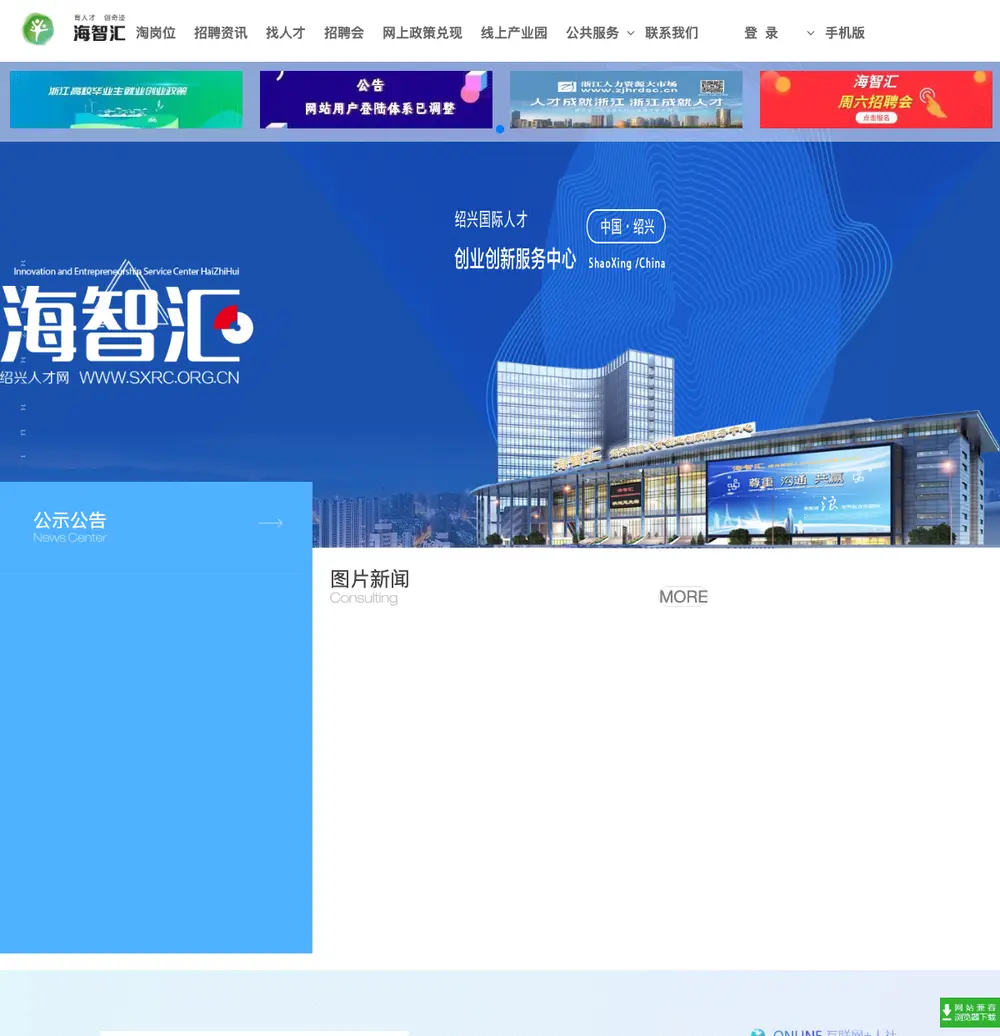Click the 网站兼容浏览器下载 green button
The image size is (1000, 1036).
click(970, 1012)
